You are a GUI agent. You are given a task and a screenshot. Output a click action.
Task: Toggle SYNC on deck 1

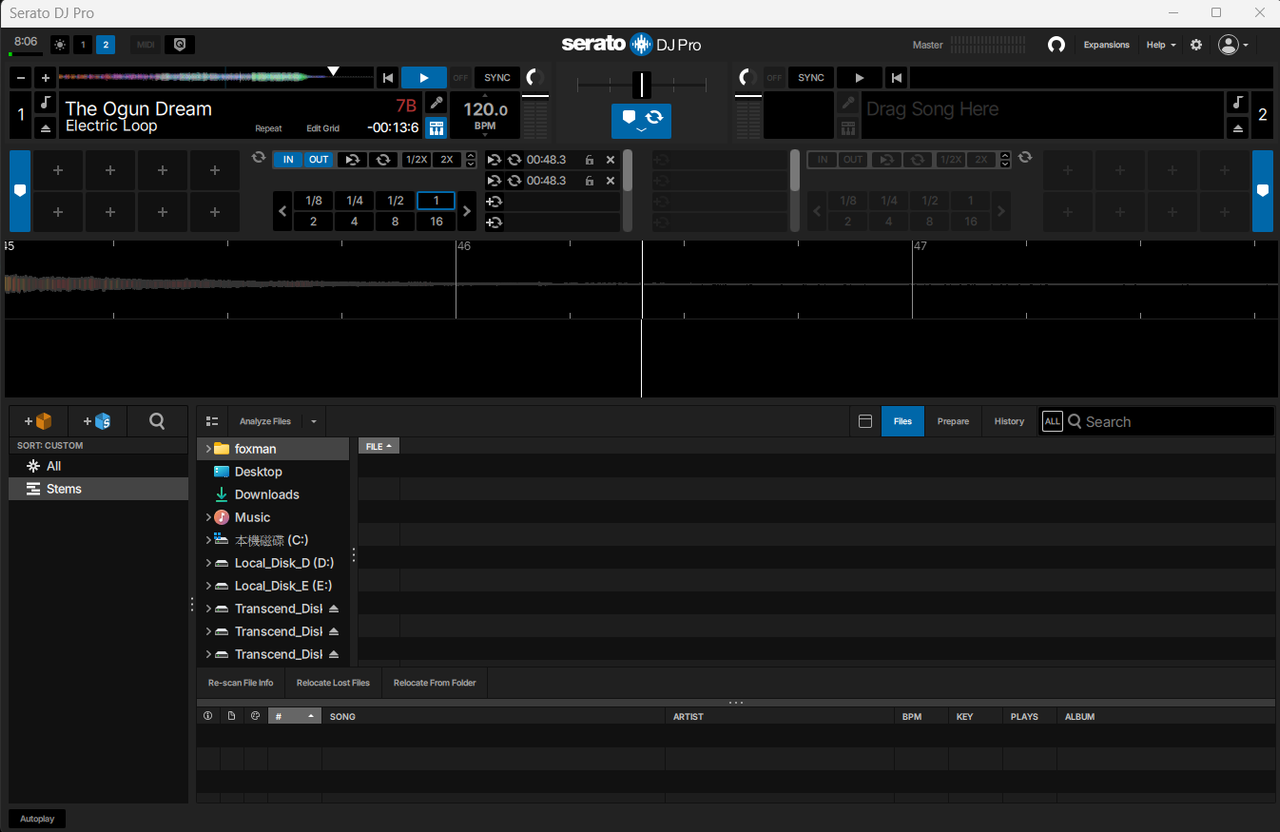[x=497, y=78]
